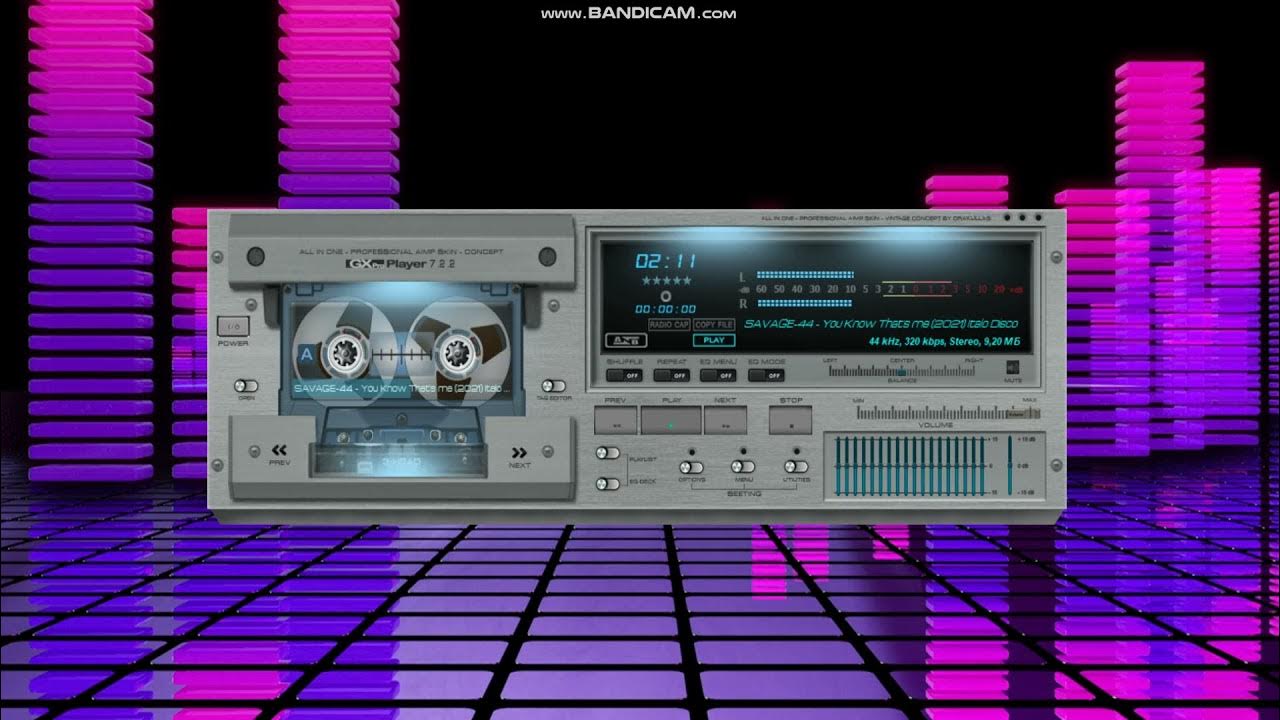Click the POWER I/O button
Viewport: 1280px width, 720px height.
tap(232, 326)
